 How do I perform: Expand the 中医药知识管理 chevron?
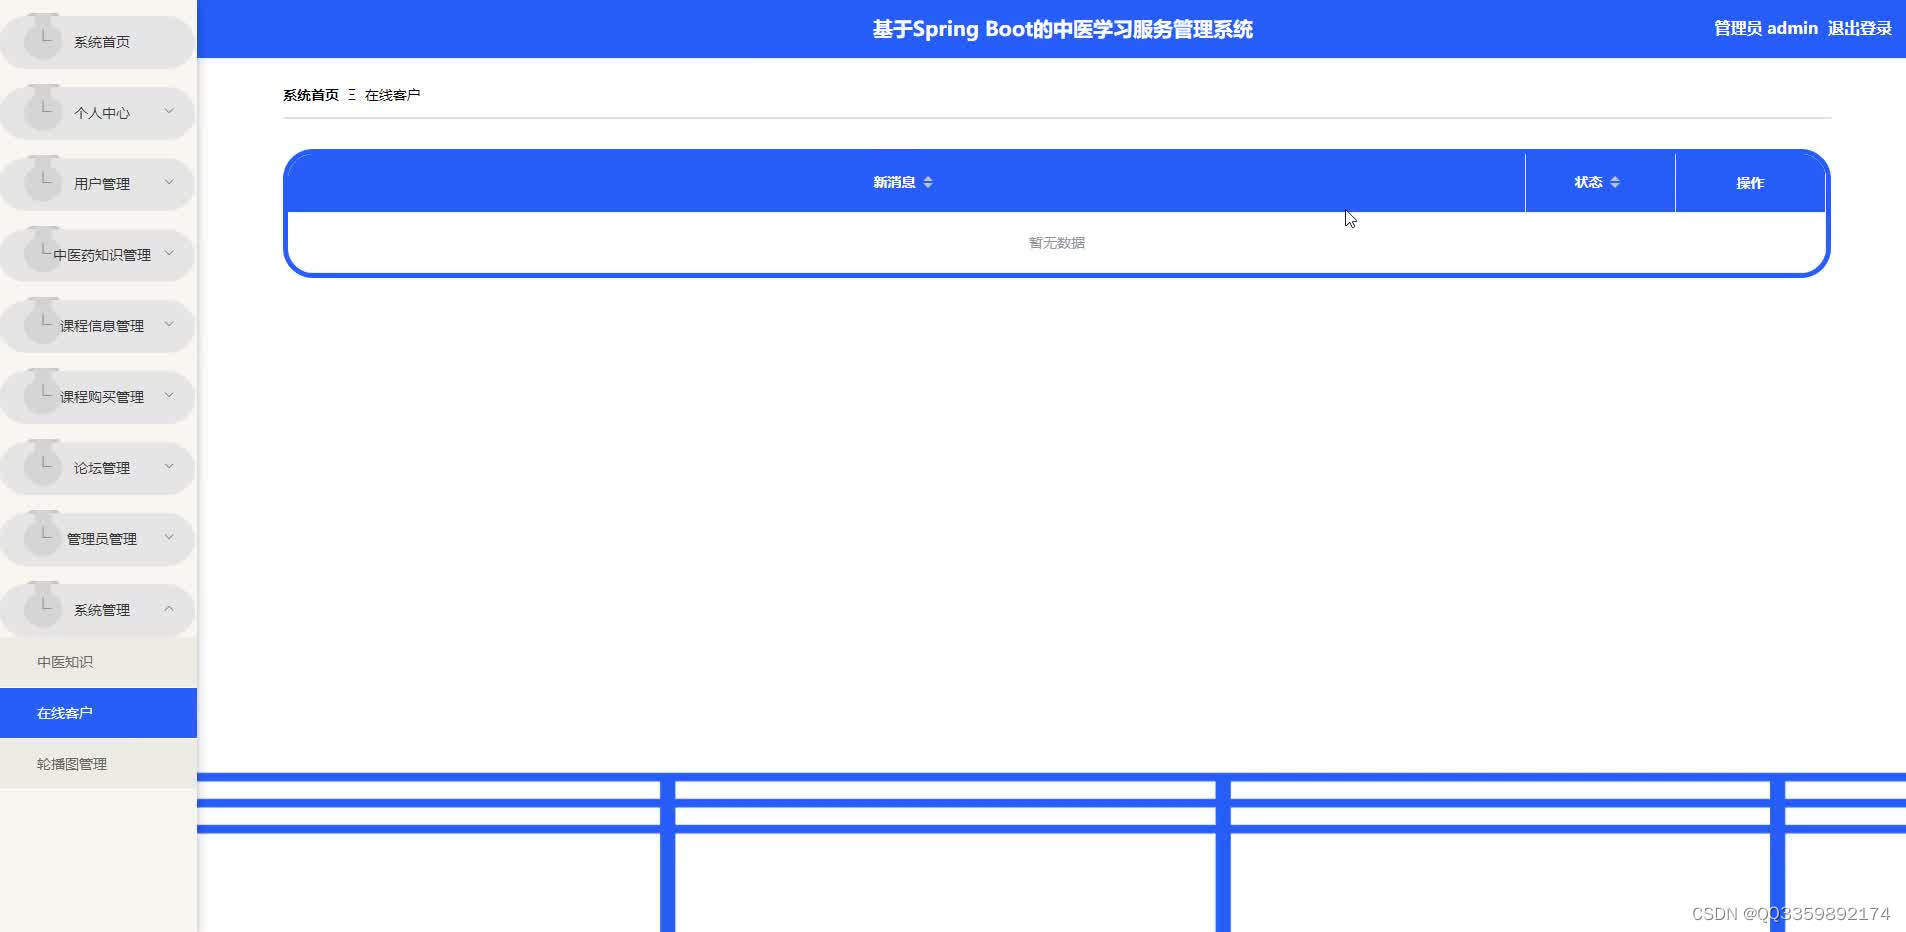click(x=169, y=253)
